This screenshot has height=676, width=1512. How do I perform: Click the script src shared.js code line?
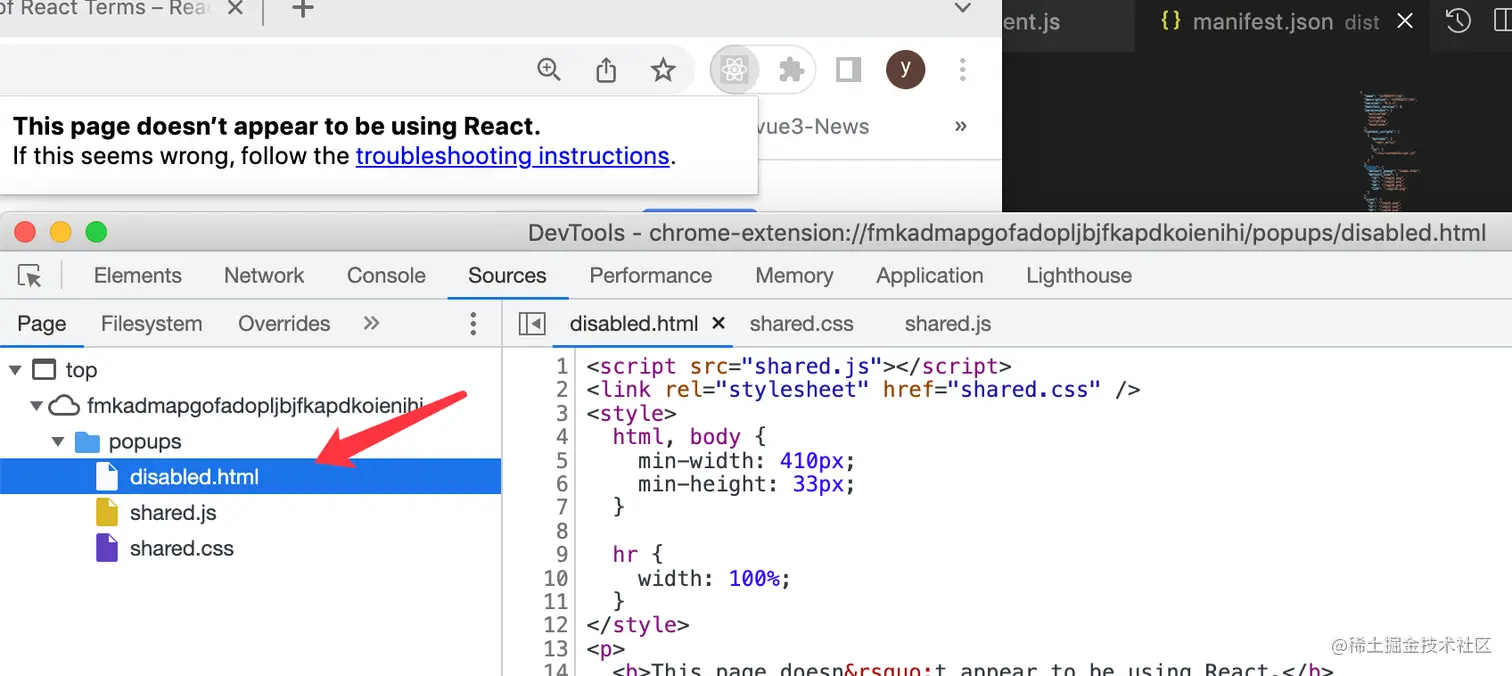click(x=799, y=366)
